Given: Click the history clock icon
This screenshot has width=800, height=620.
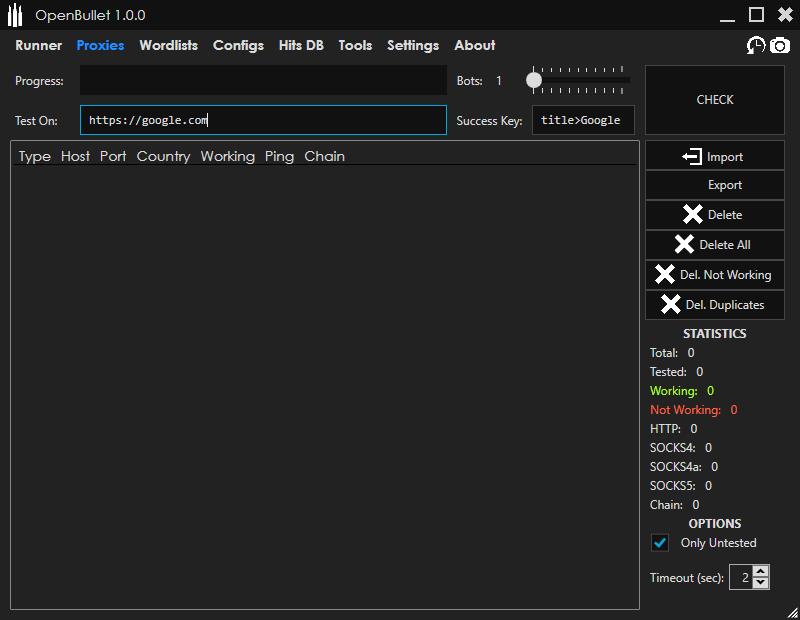Looking at the screenshot, I should (756, 45).
